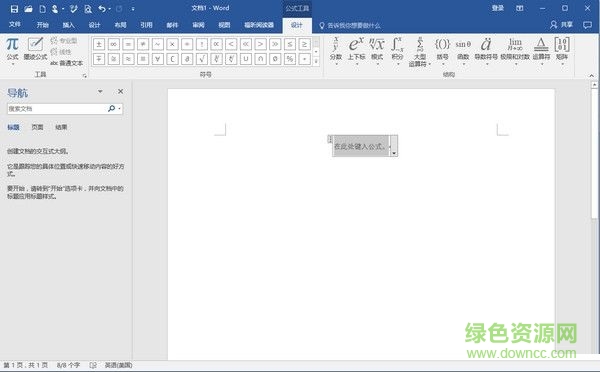600x372 pixels.
Task: Toggle abc 普通文本 (Normal Text)
Action: tap(67, 63)
